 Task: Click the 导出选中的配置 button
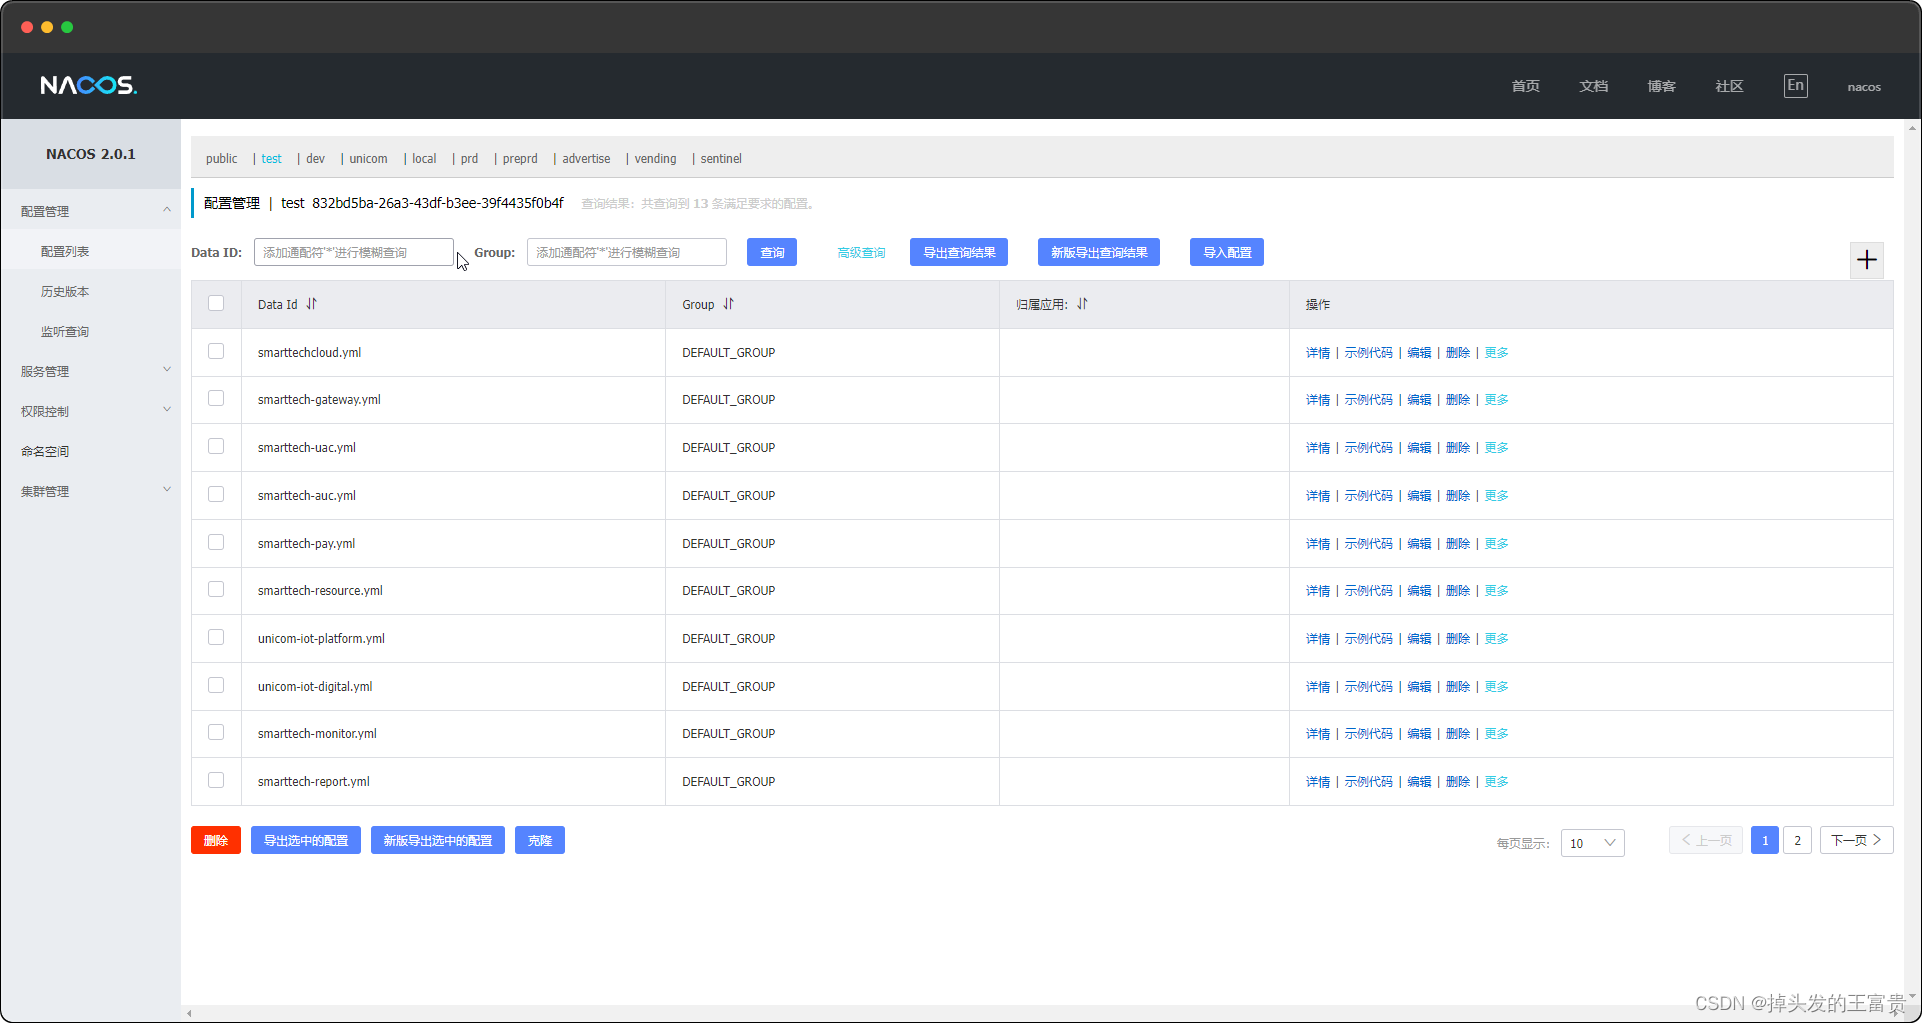306,840
